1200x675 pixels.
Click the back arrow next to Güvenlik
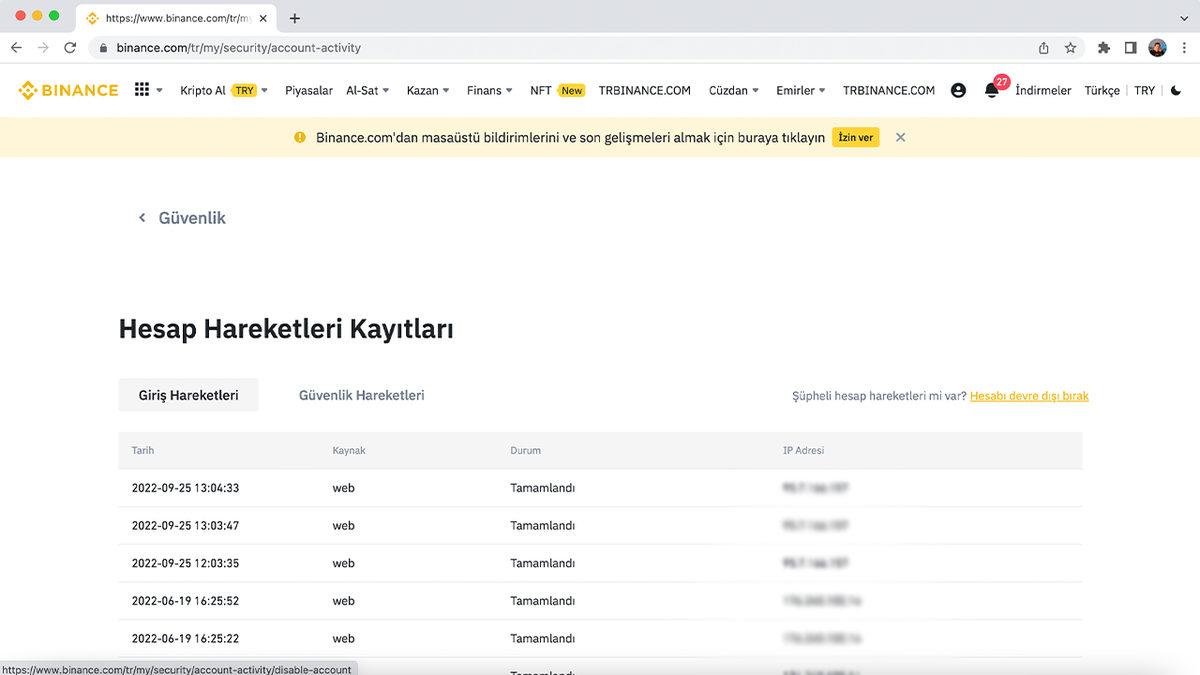[x=140, y=217]
